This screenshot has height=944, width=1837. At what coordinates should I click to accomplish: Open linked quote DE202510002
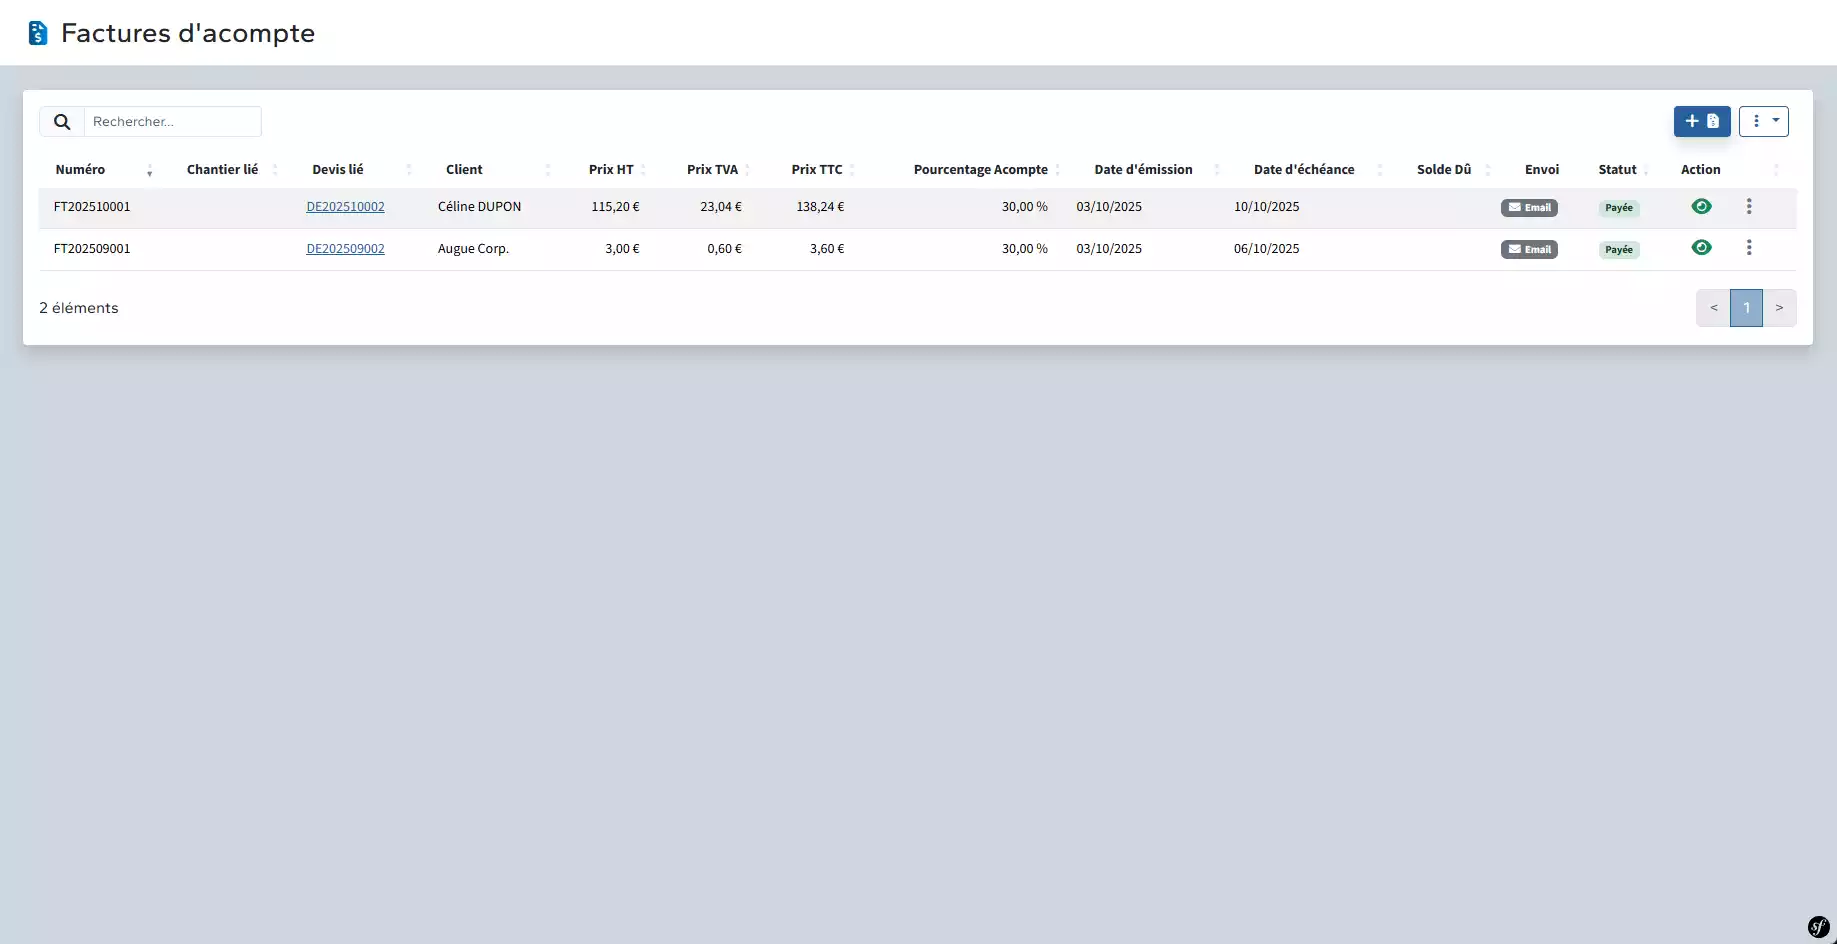(345, 206)
